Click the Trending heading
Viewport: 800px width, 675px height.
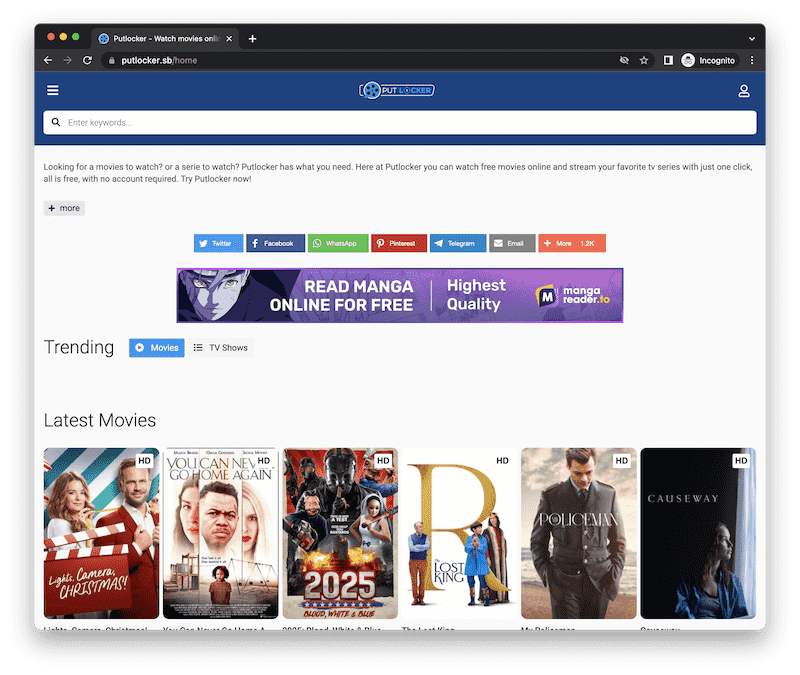pyautogui.click(x=79, y=347)
